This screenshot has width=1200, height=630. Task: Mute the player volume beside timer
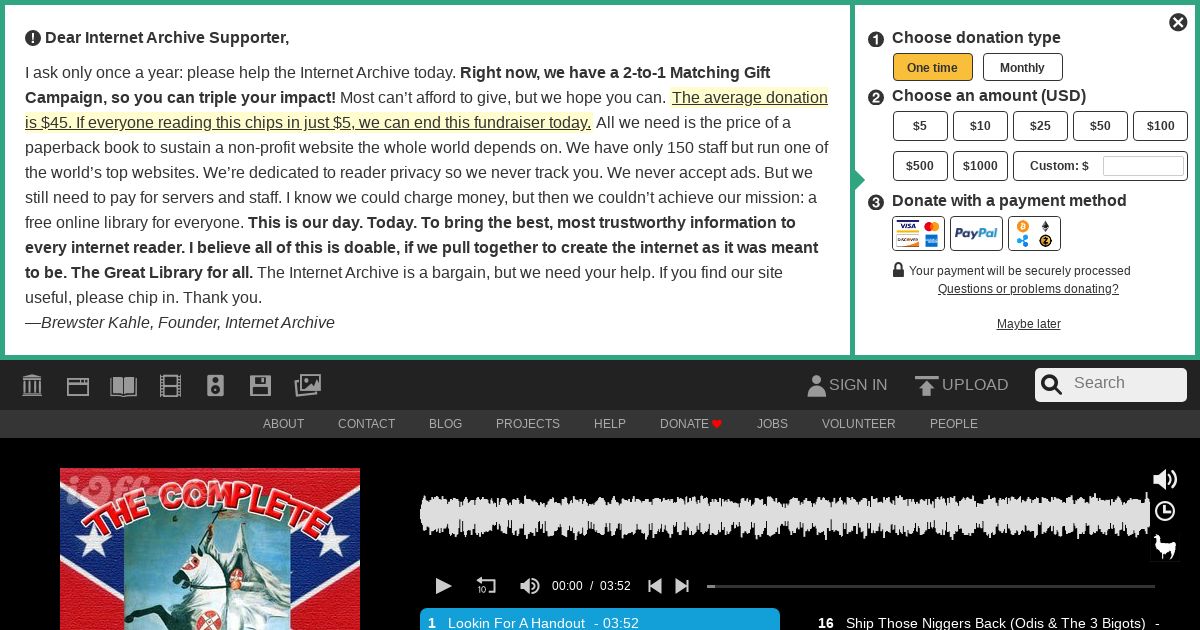pyautogui.click(x=530, y=586)
